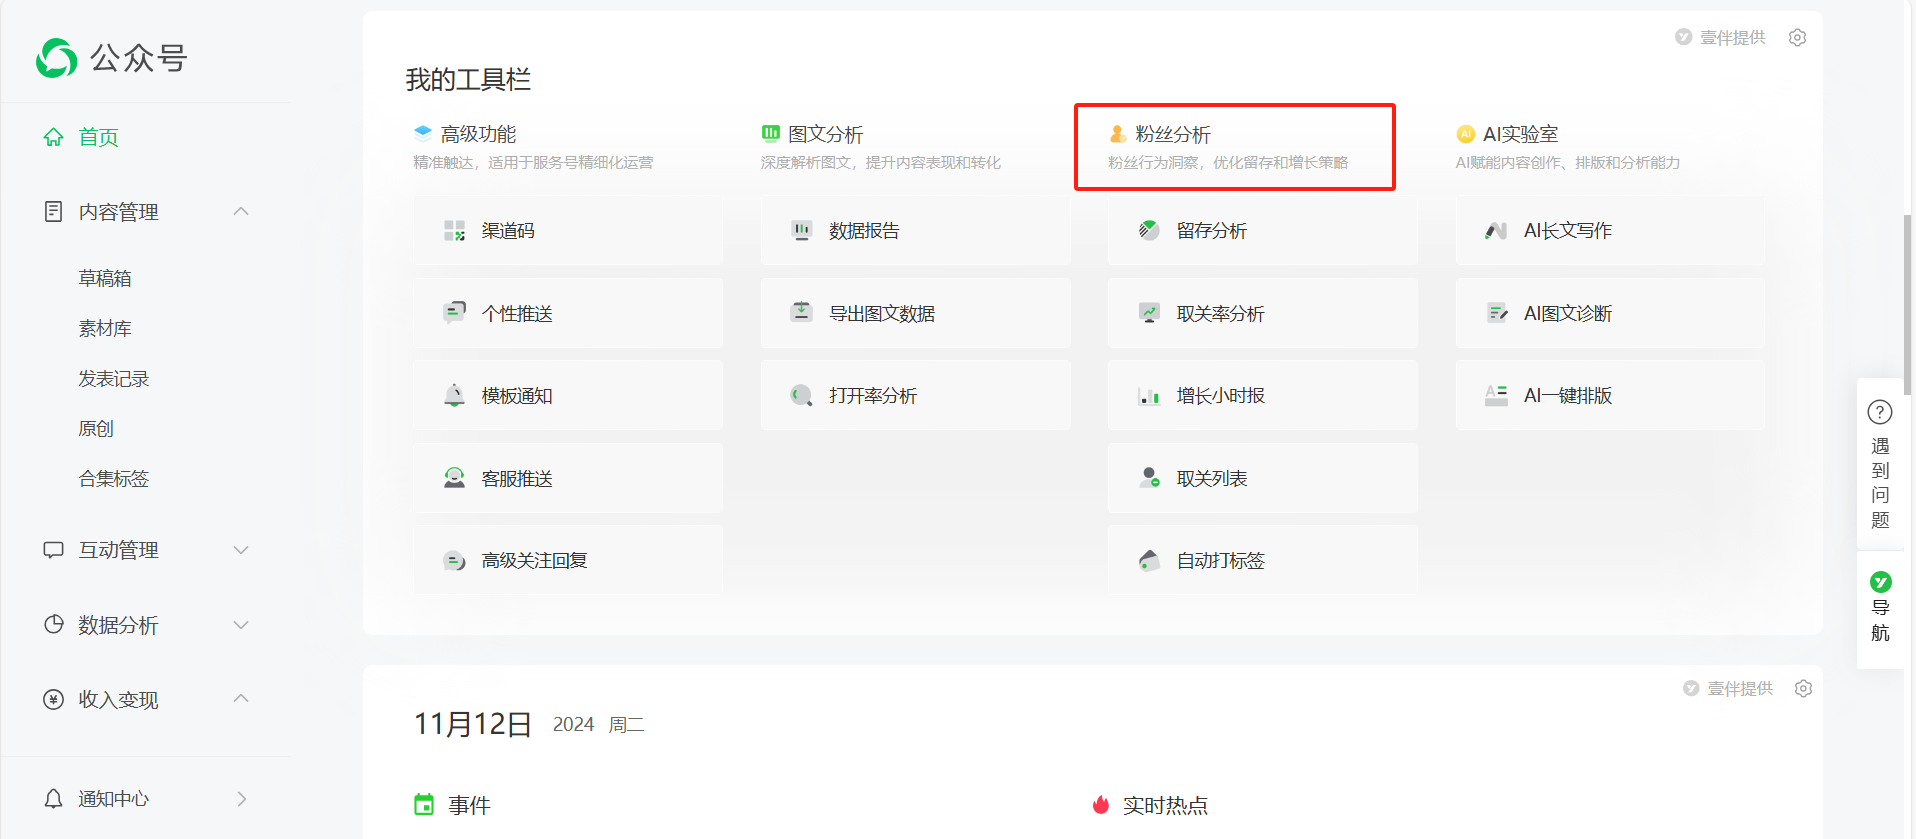Open the 高级关注回复 tool
Image resolution: width=1916 pixels, height=839 pixels.
pos(568,561)
